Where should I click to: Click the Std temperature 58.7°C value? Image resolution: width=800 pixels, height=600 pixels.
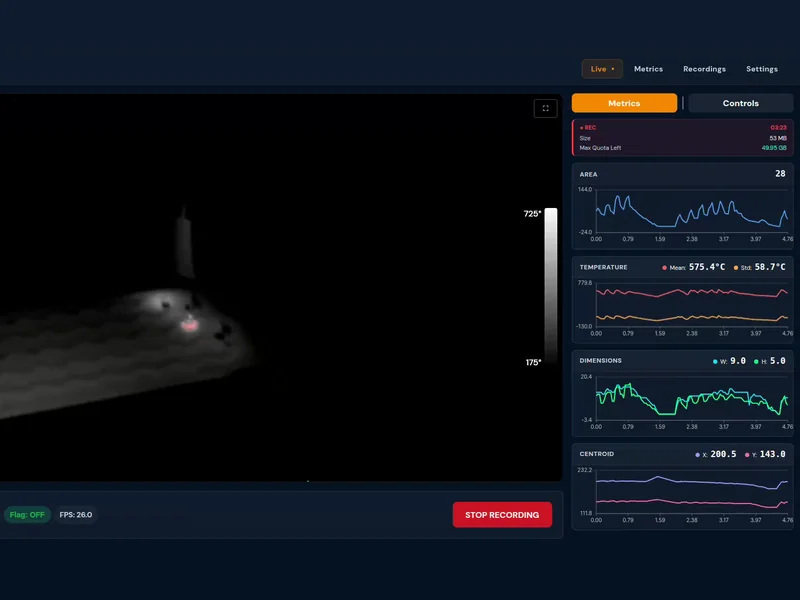pyautogui.click(x=770, y=267)
